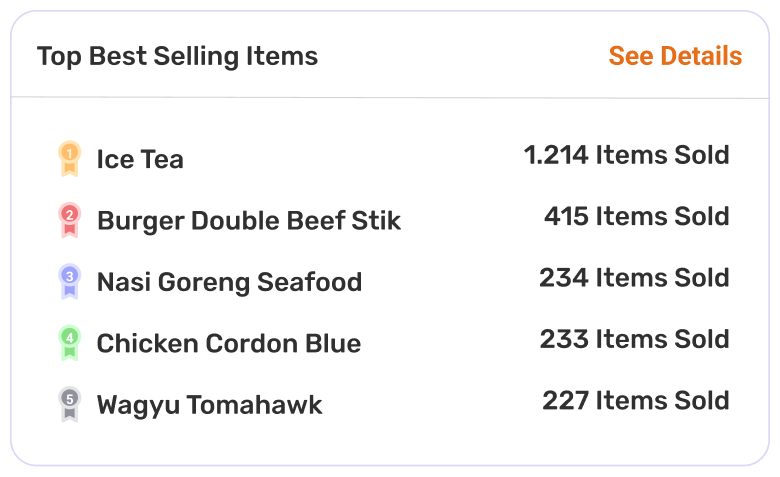Screen dimensions: 780x477
Task: Click the blue third-place medal icon
Action: 69,281
